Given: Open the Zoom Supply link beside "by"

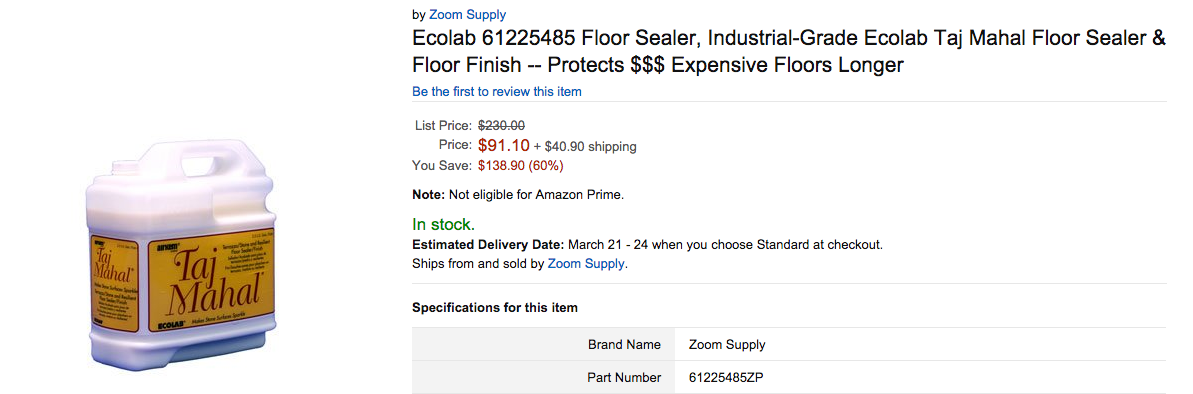Looking at the screenshot, I should 467,14.
